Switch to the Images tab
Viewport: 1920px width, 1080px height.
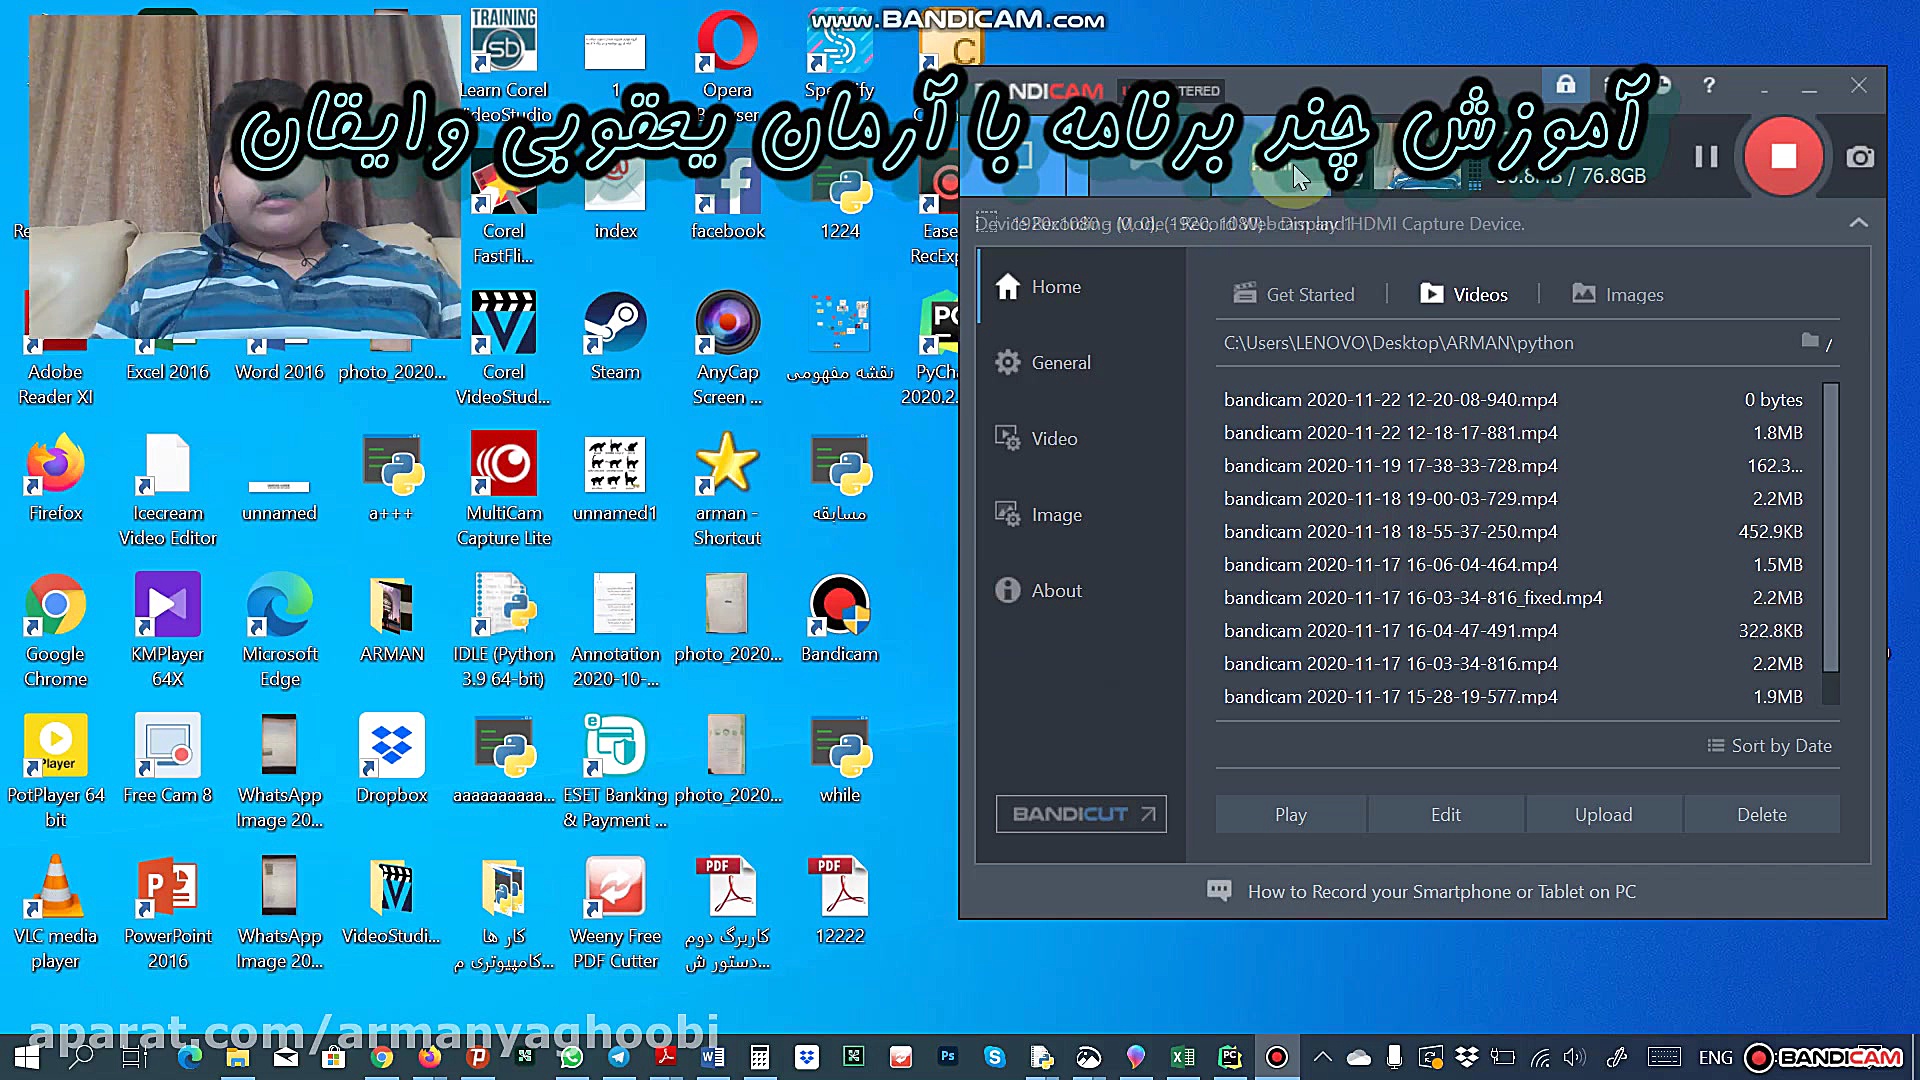coord(1618,295)
